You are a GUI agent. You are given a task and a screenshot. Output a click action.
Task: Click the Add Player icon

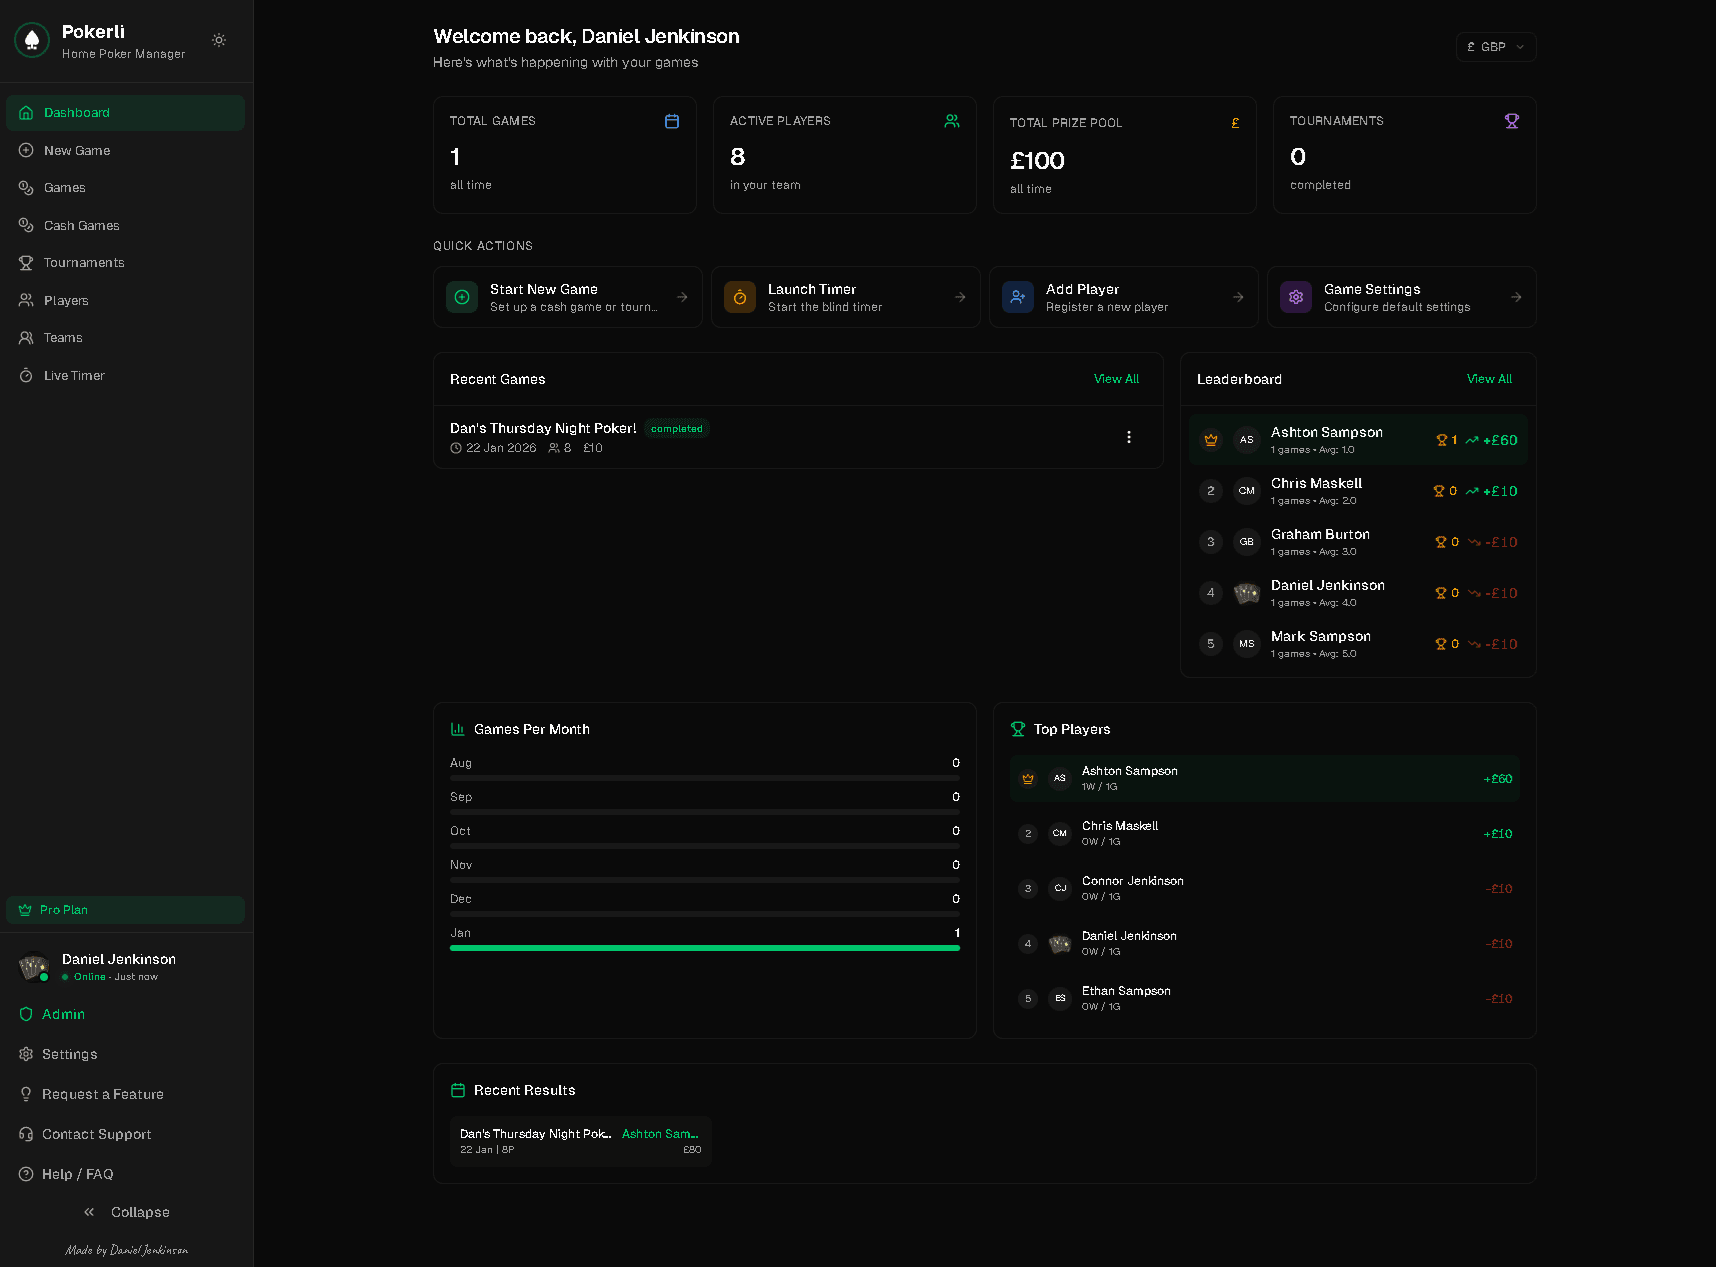click(x=1017, y=296)
